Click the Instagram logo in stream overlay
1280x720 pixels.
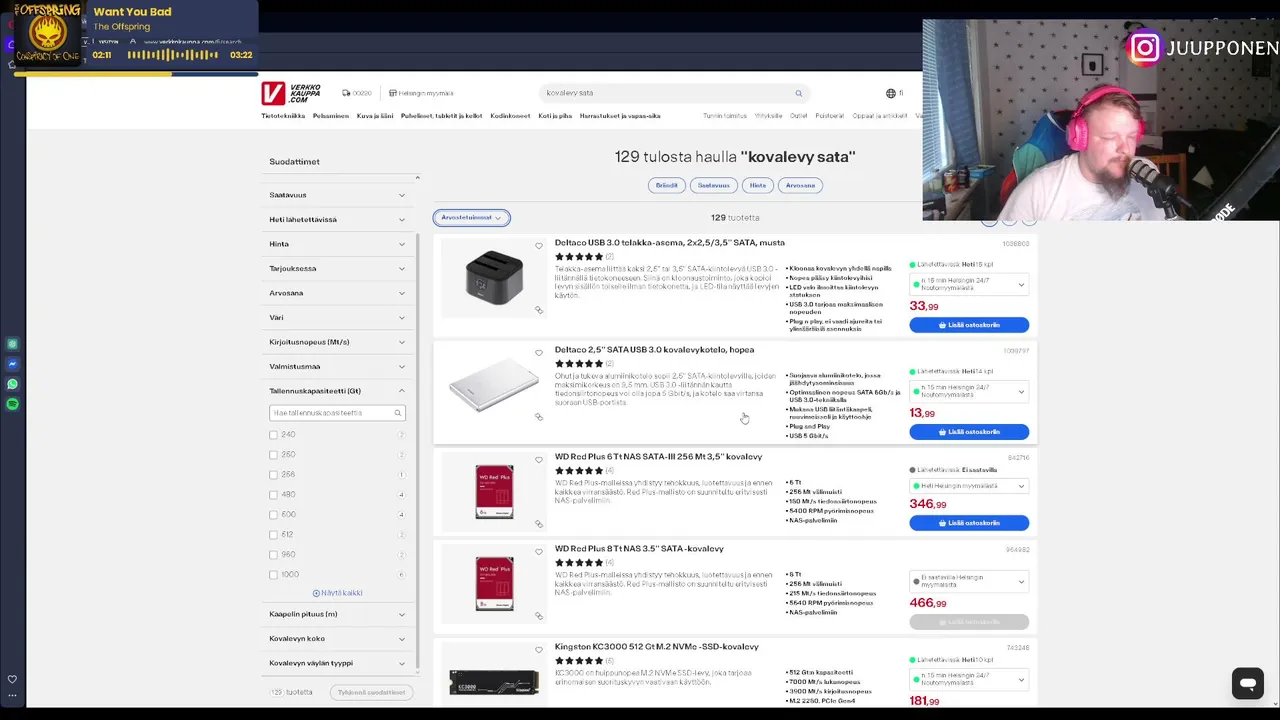tap(1145, 48)
